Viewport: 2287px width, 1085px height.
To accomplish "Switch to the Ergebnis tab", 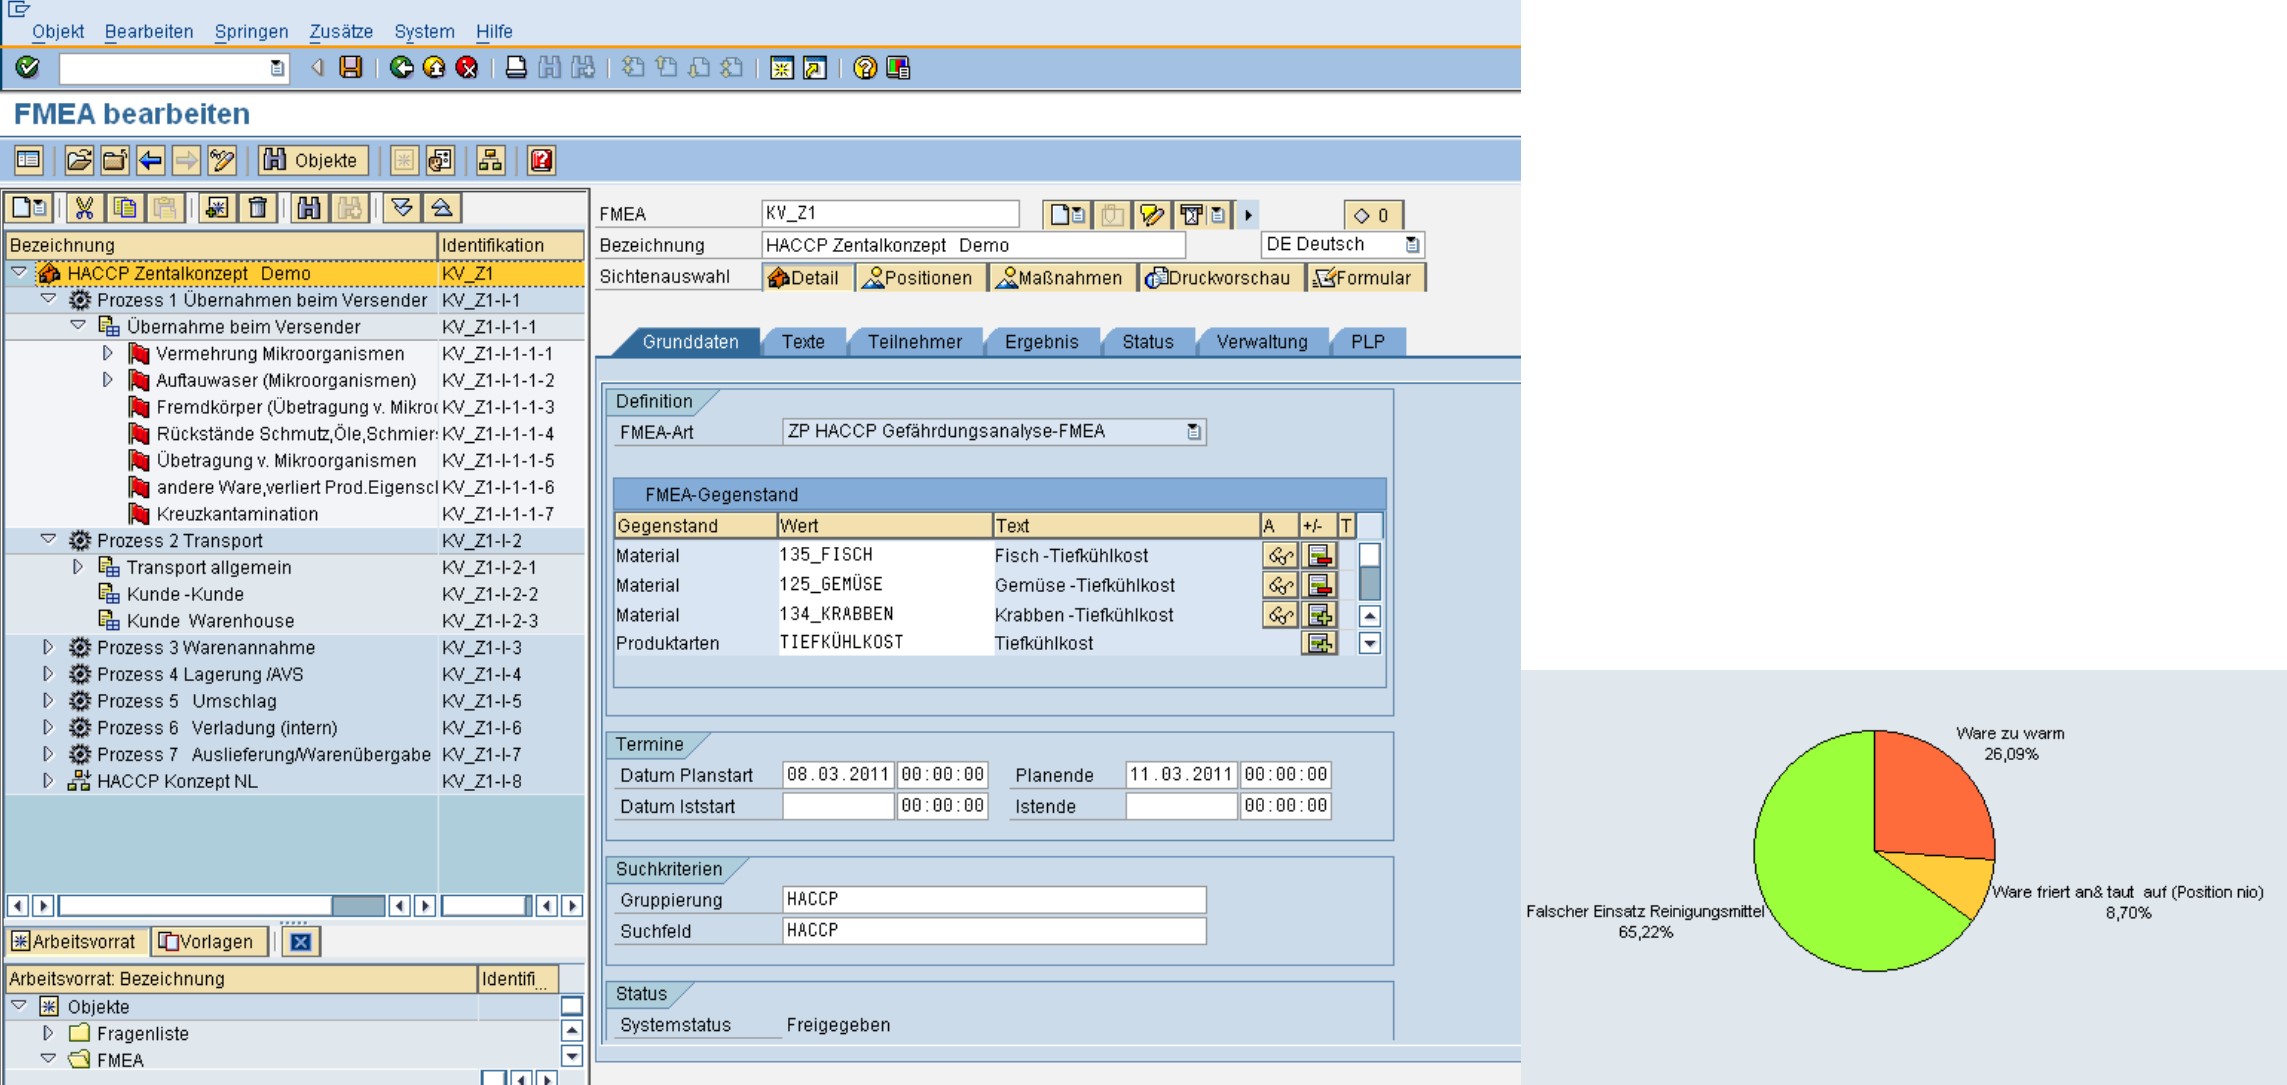I will (1041, 342).
